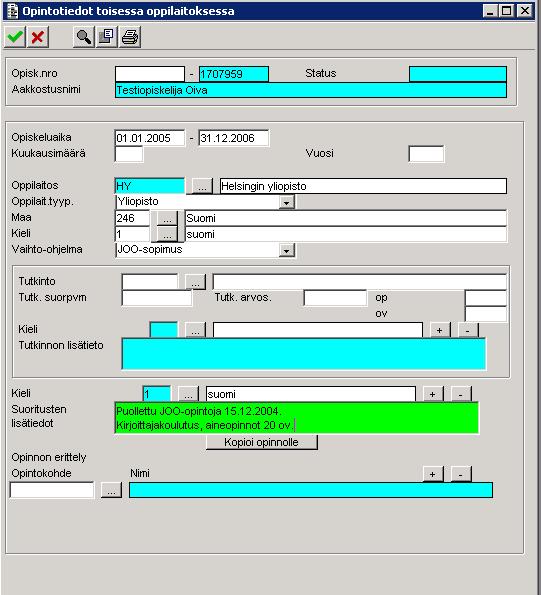Click the Tutkinnon lisätieto cyan text area
The height and width of the screenshot is (595, 541).
(304, 354)
